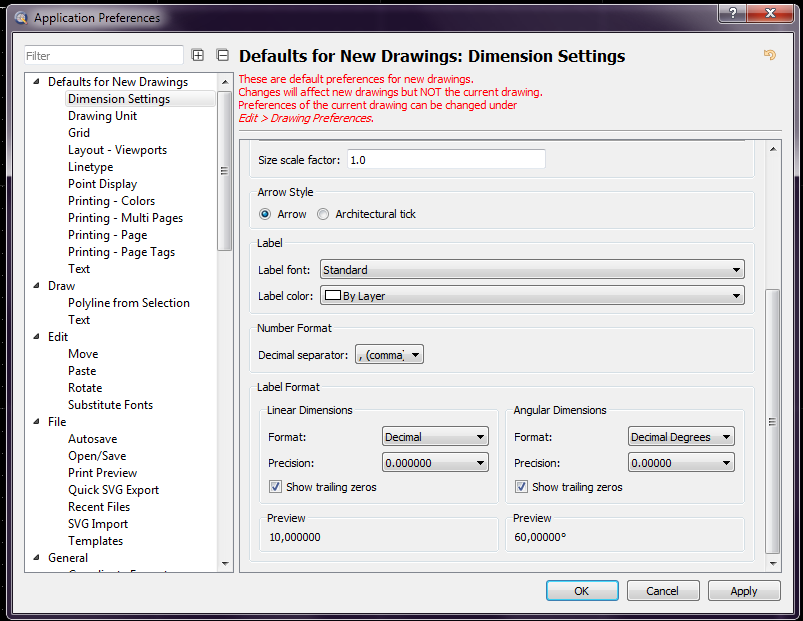Click the help question mark in title bar

pos(731,13)
